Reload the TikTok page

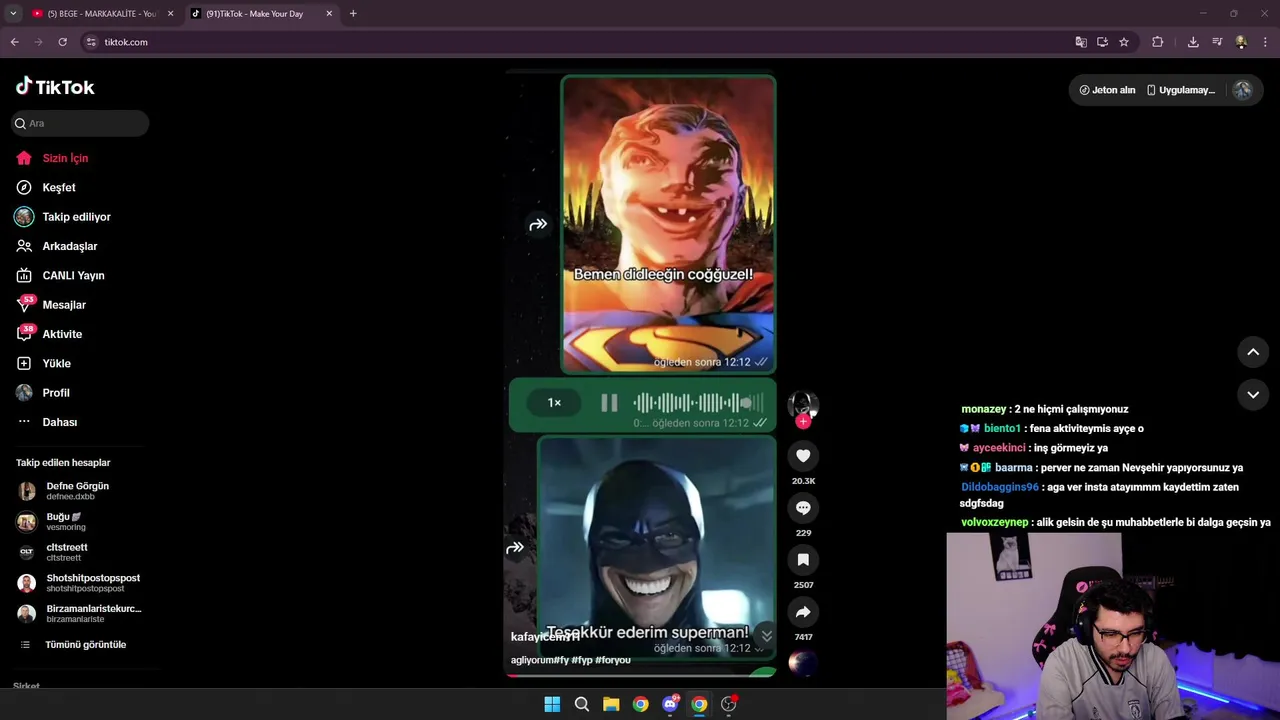pos(62,42)
